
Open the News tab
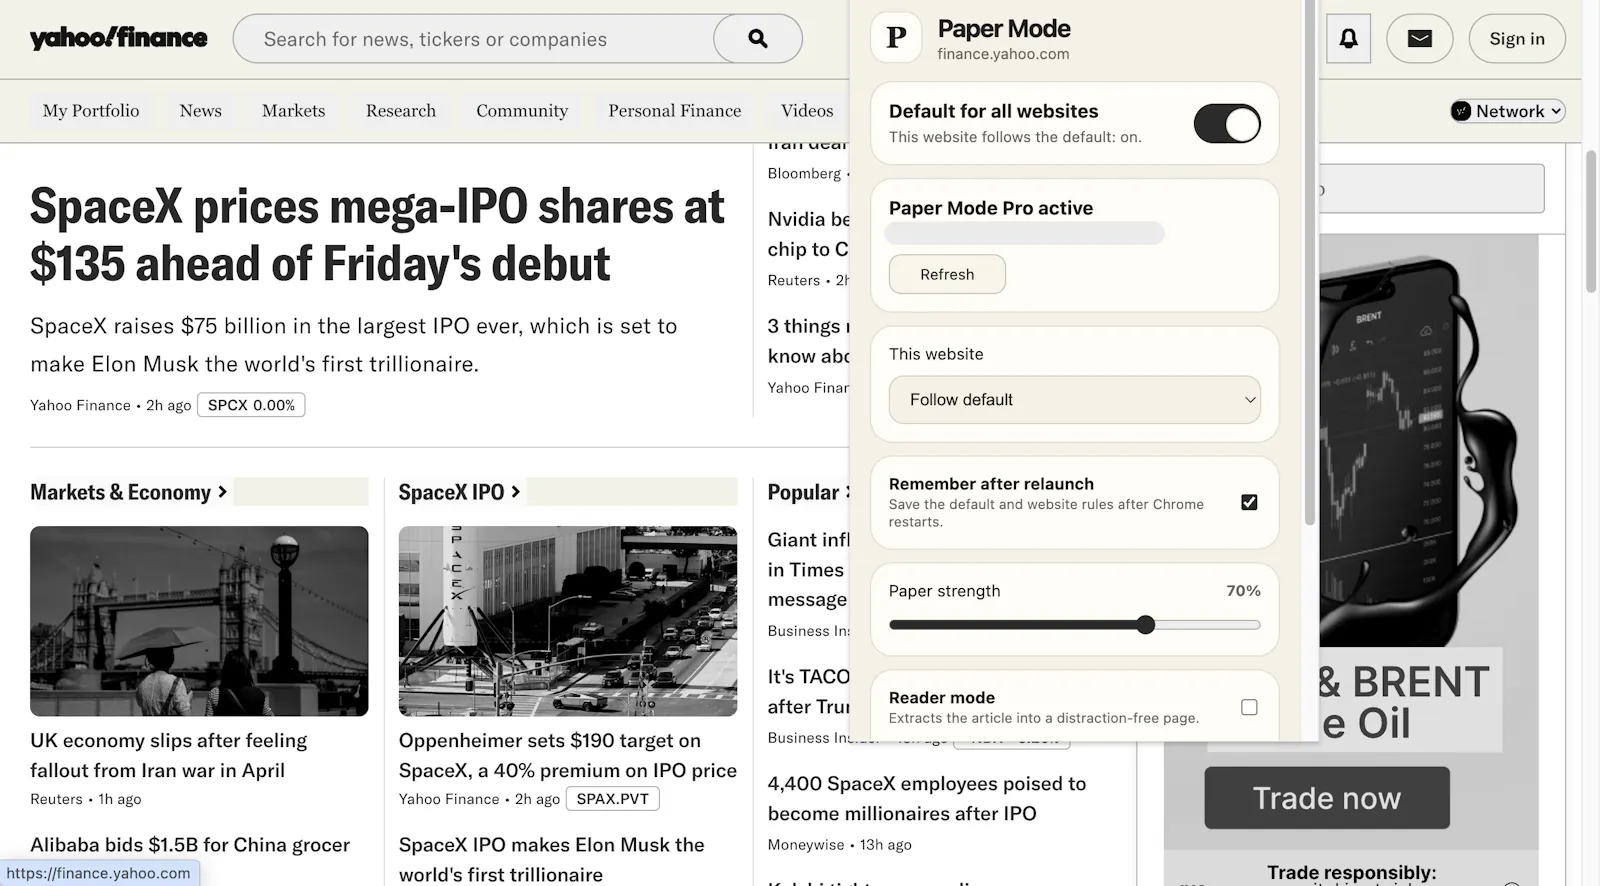pos(200,111)
